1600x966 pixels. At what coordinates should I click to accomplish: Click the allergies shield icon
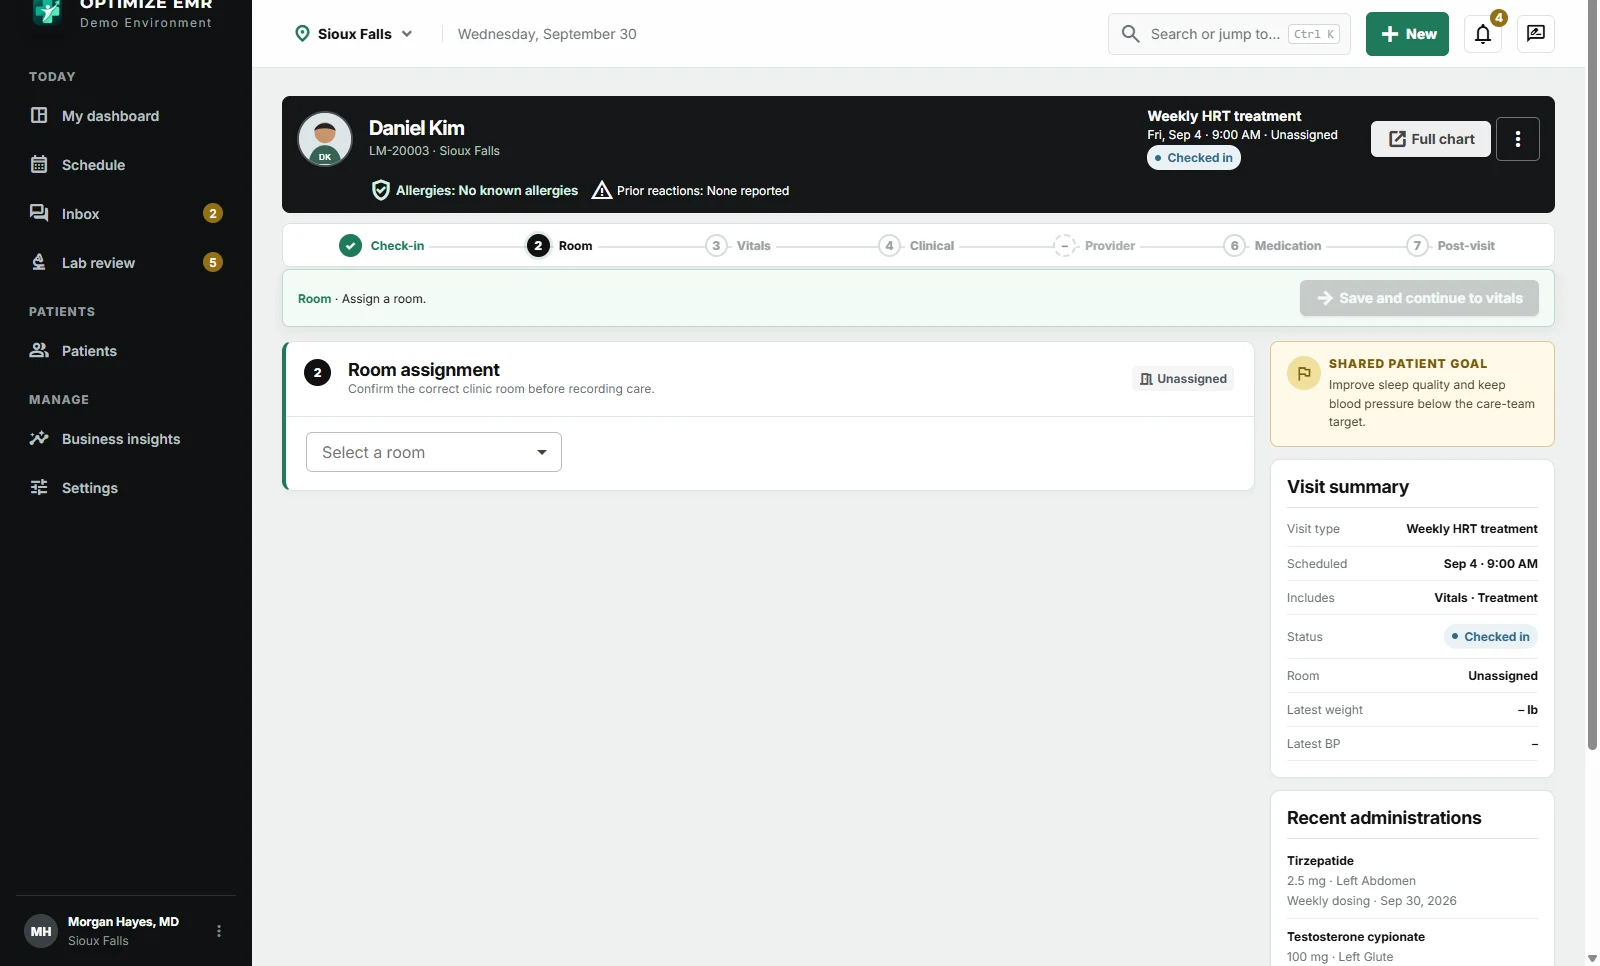(381, 190)
